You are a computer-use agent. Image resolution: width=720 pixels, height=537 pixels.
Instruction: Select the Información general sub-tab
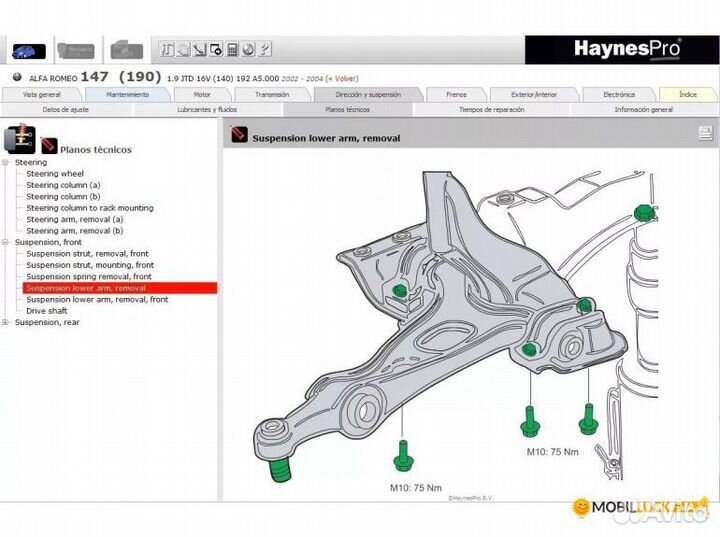coord(644,110)
